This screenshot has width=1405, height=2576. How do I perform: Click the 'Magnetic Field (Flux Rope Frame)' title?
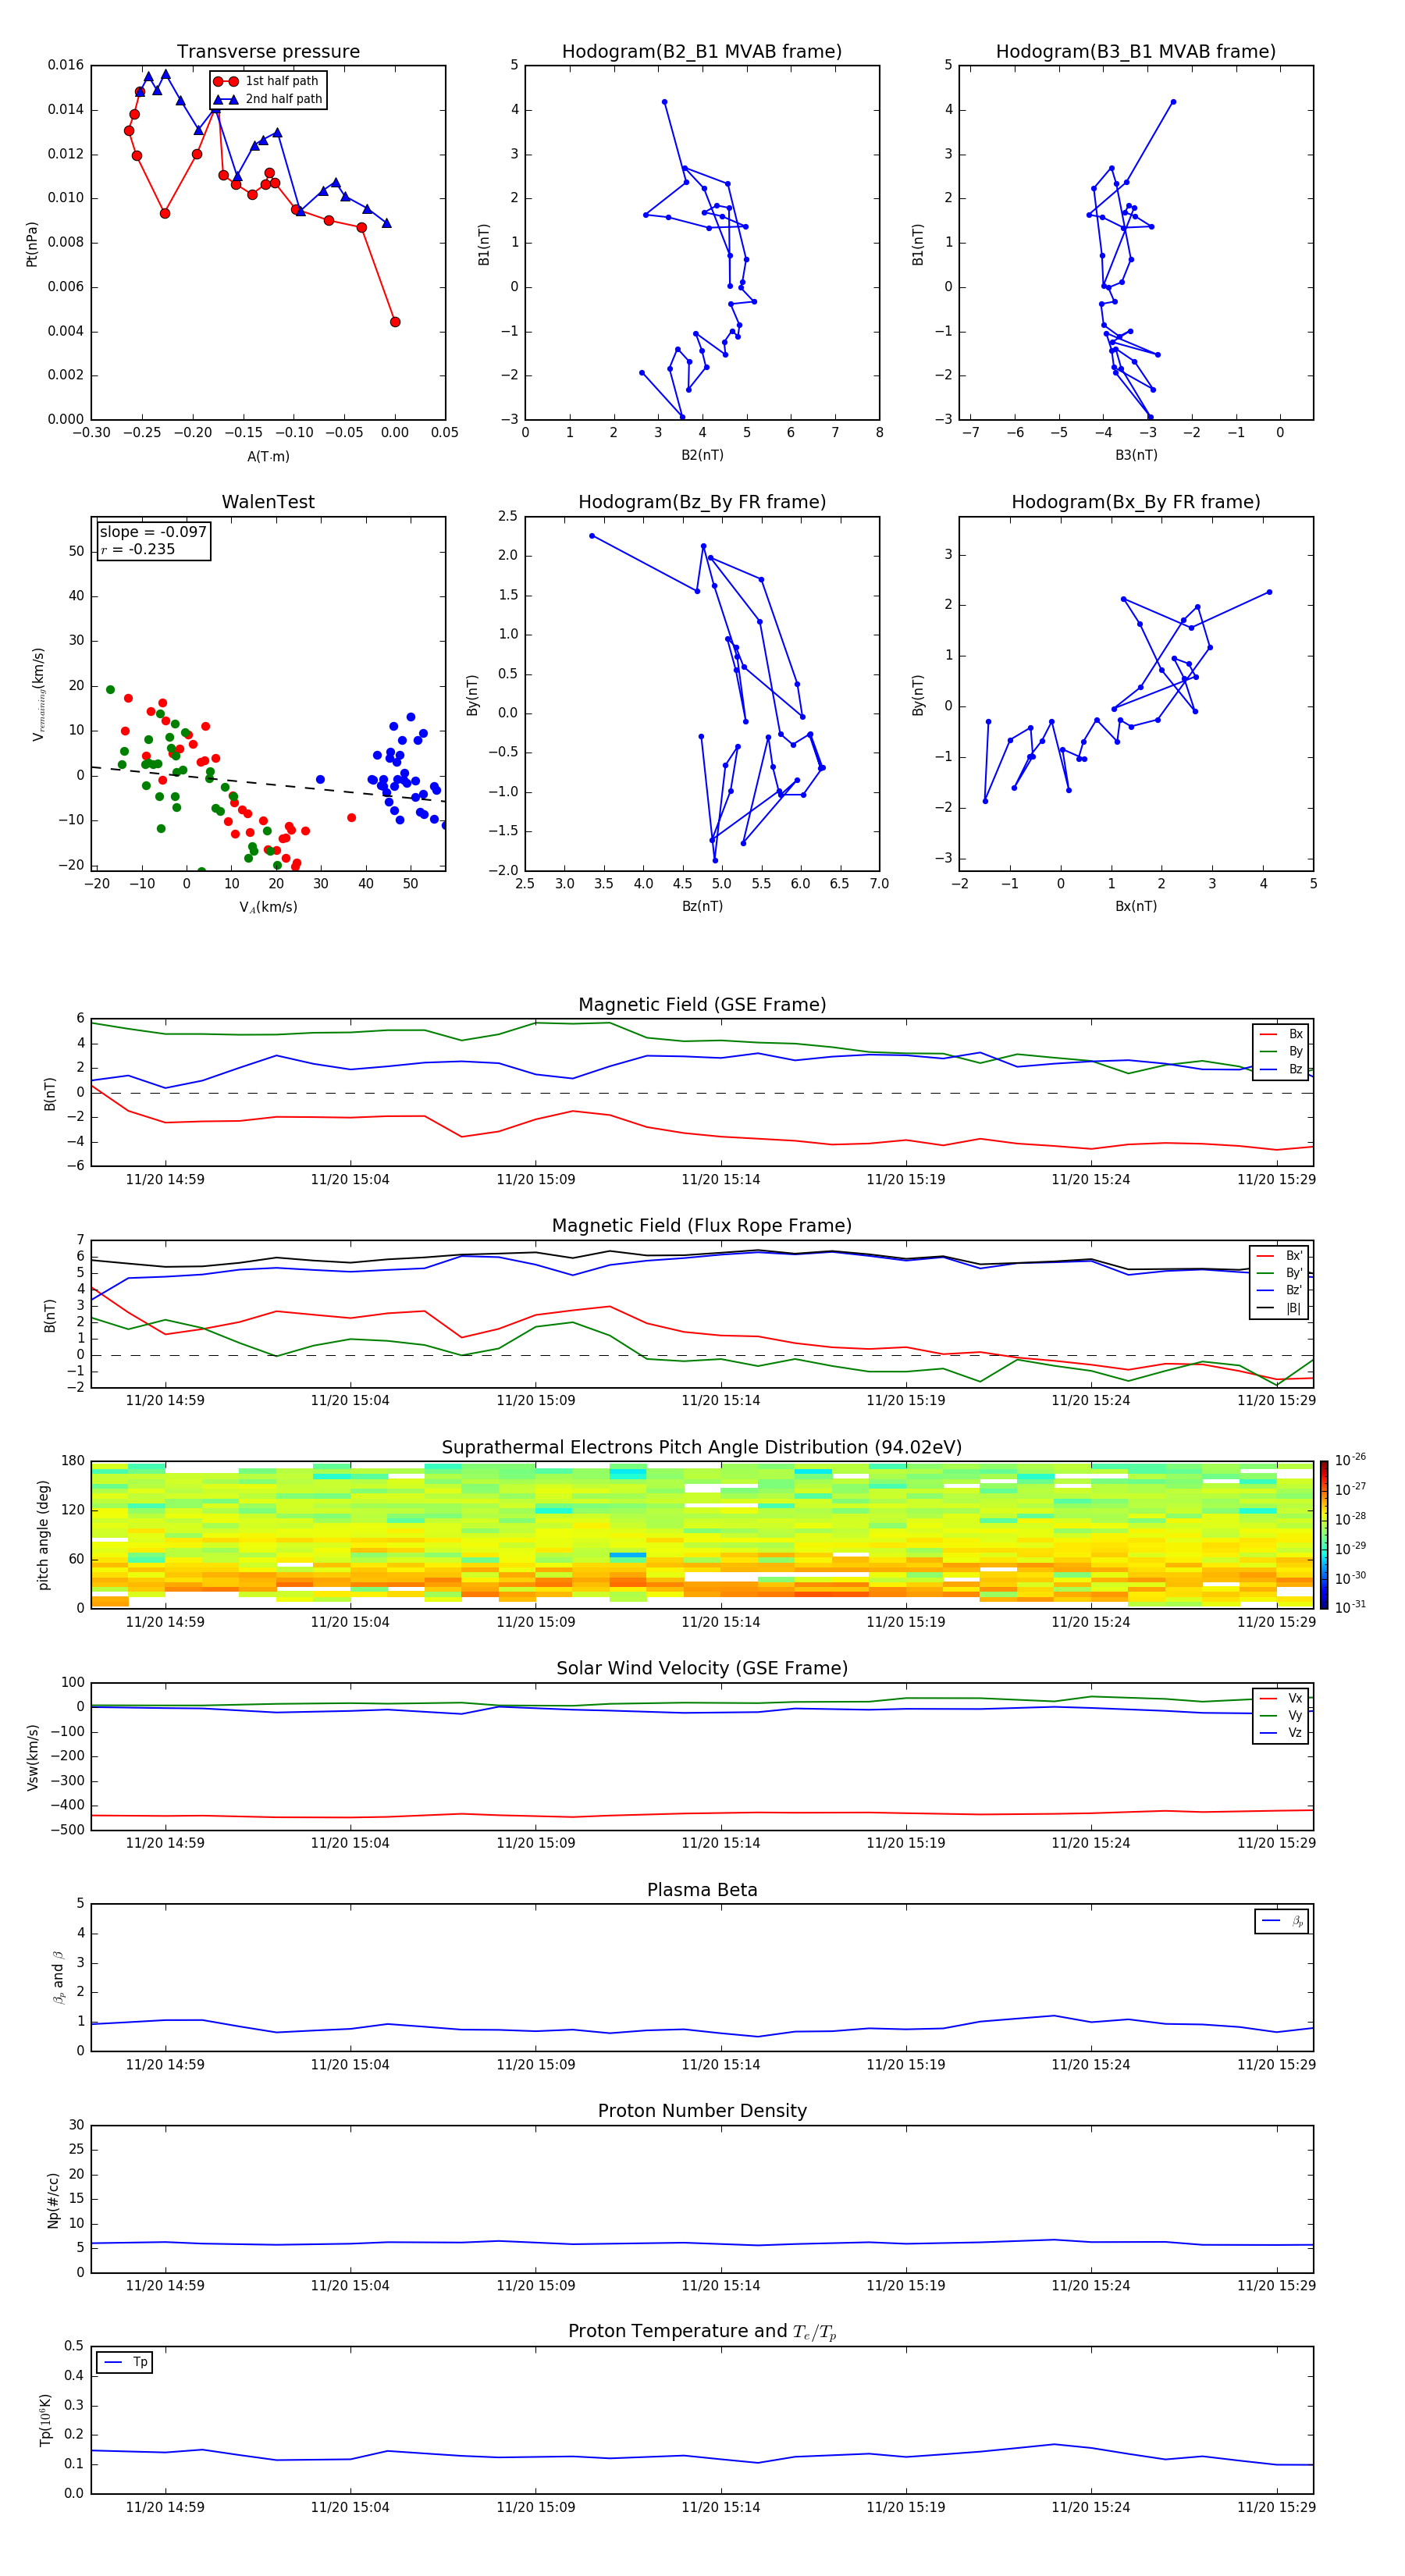click(x=702, y=1226)
